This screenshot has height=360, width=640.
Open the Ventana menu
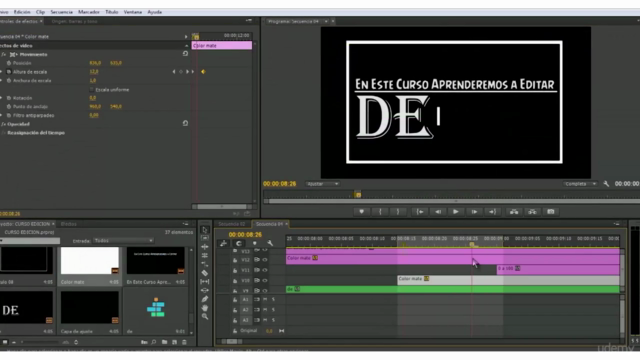(x=133, y=12)
